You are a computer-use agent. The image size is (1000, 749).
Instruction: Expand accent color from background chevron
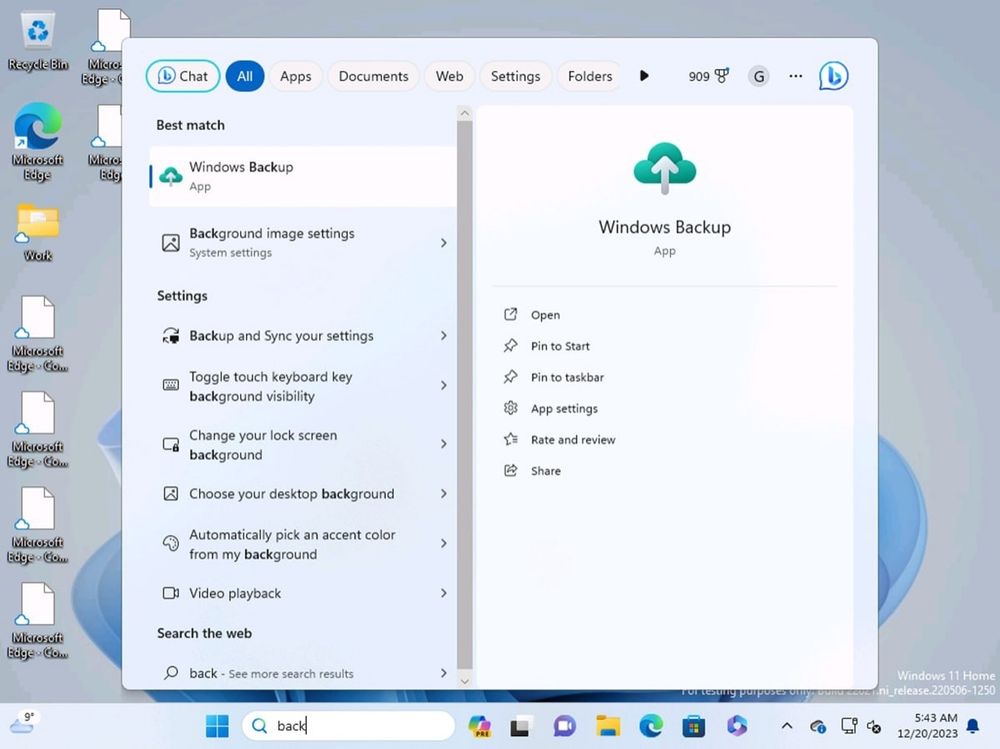click(443, 544)
